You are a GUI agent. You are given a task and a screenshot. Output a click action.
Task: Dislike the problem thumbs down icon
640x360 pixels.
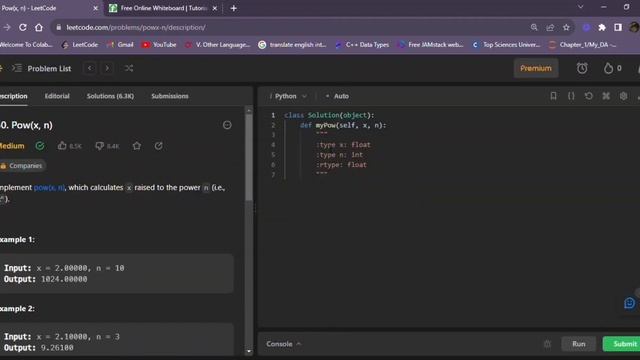[99, 145]
